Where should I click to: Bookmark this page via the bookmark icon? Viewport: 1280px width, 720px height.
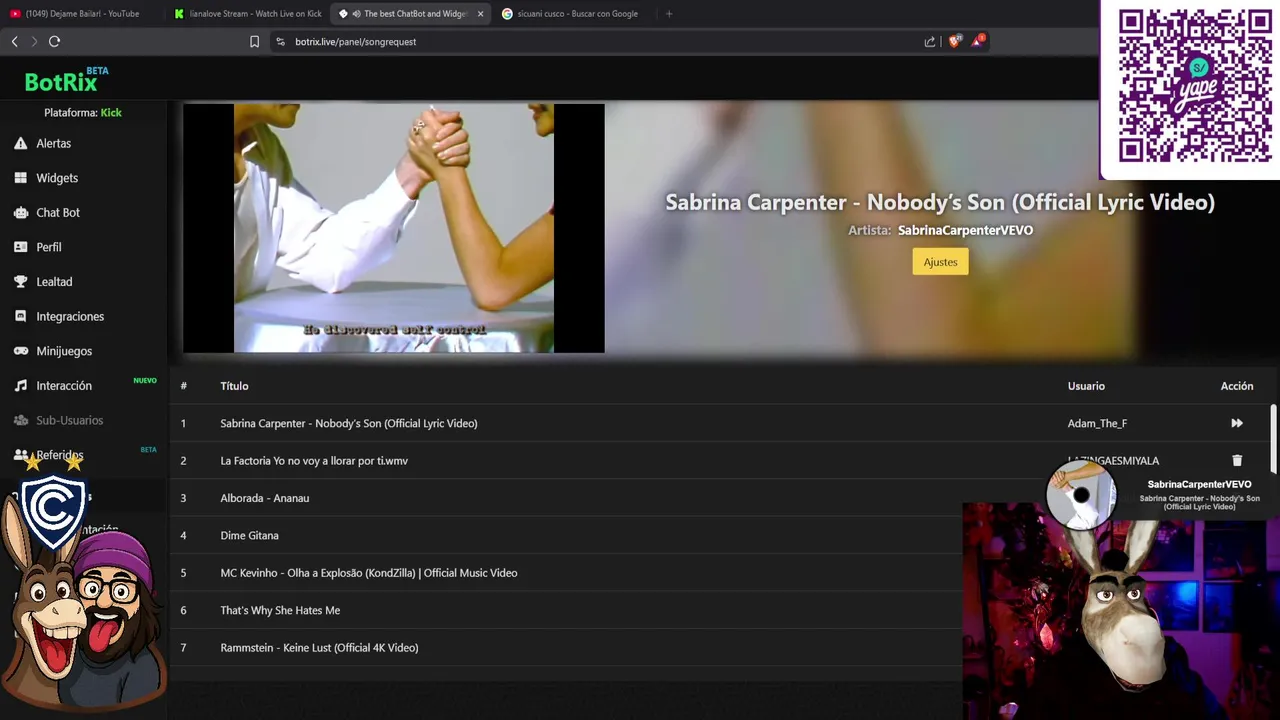pos(254,41)
